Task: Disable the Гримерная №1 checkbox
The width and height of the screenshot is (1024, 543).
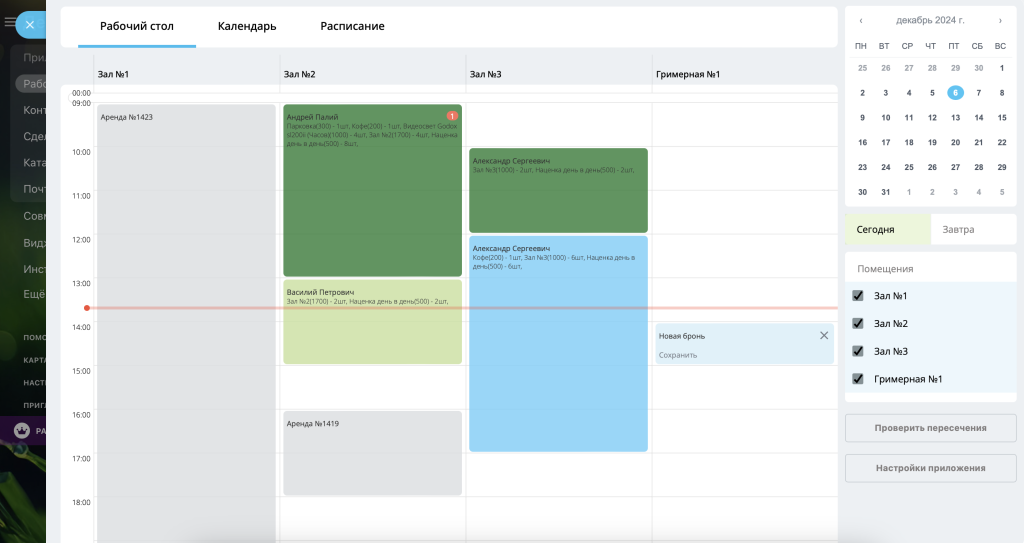Action: [x=857, y=379]
